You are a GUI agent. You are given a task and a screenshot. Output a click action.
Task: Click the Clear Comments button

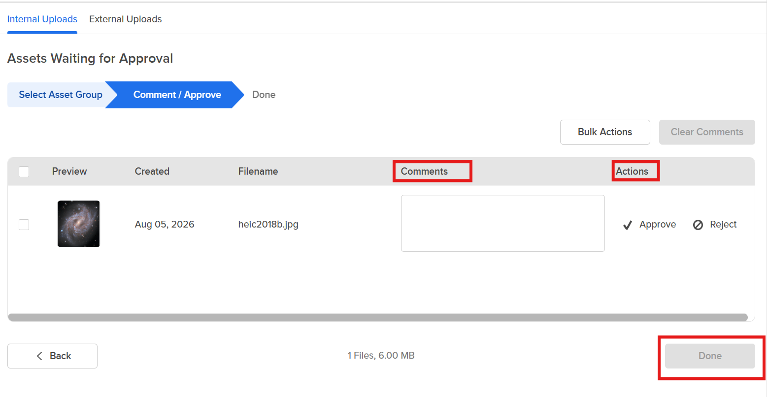[707, 132]
